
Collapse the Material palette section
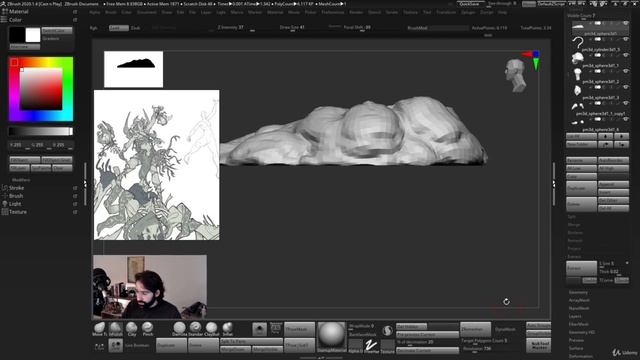(x=18, y=12)
